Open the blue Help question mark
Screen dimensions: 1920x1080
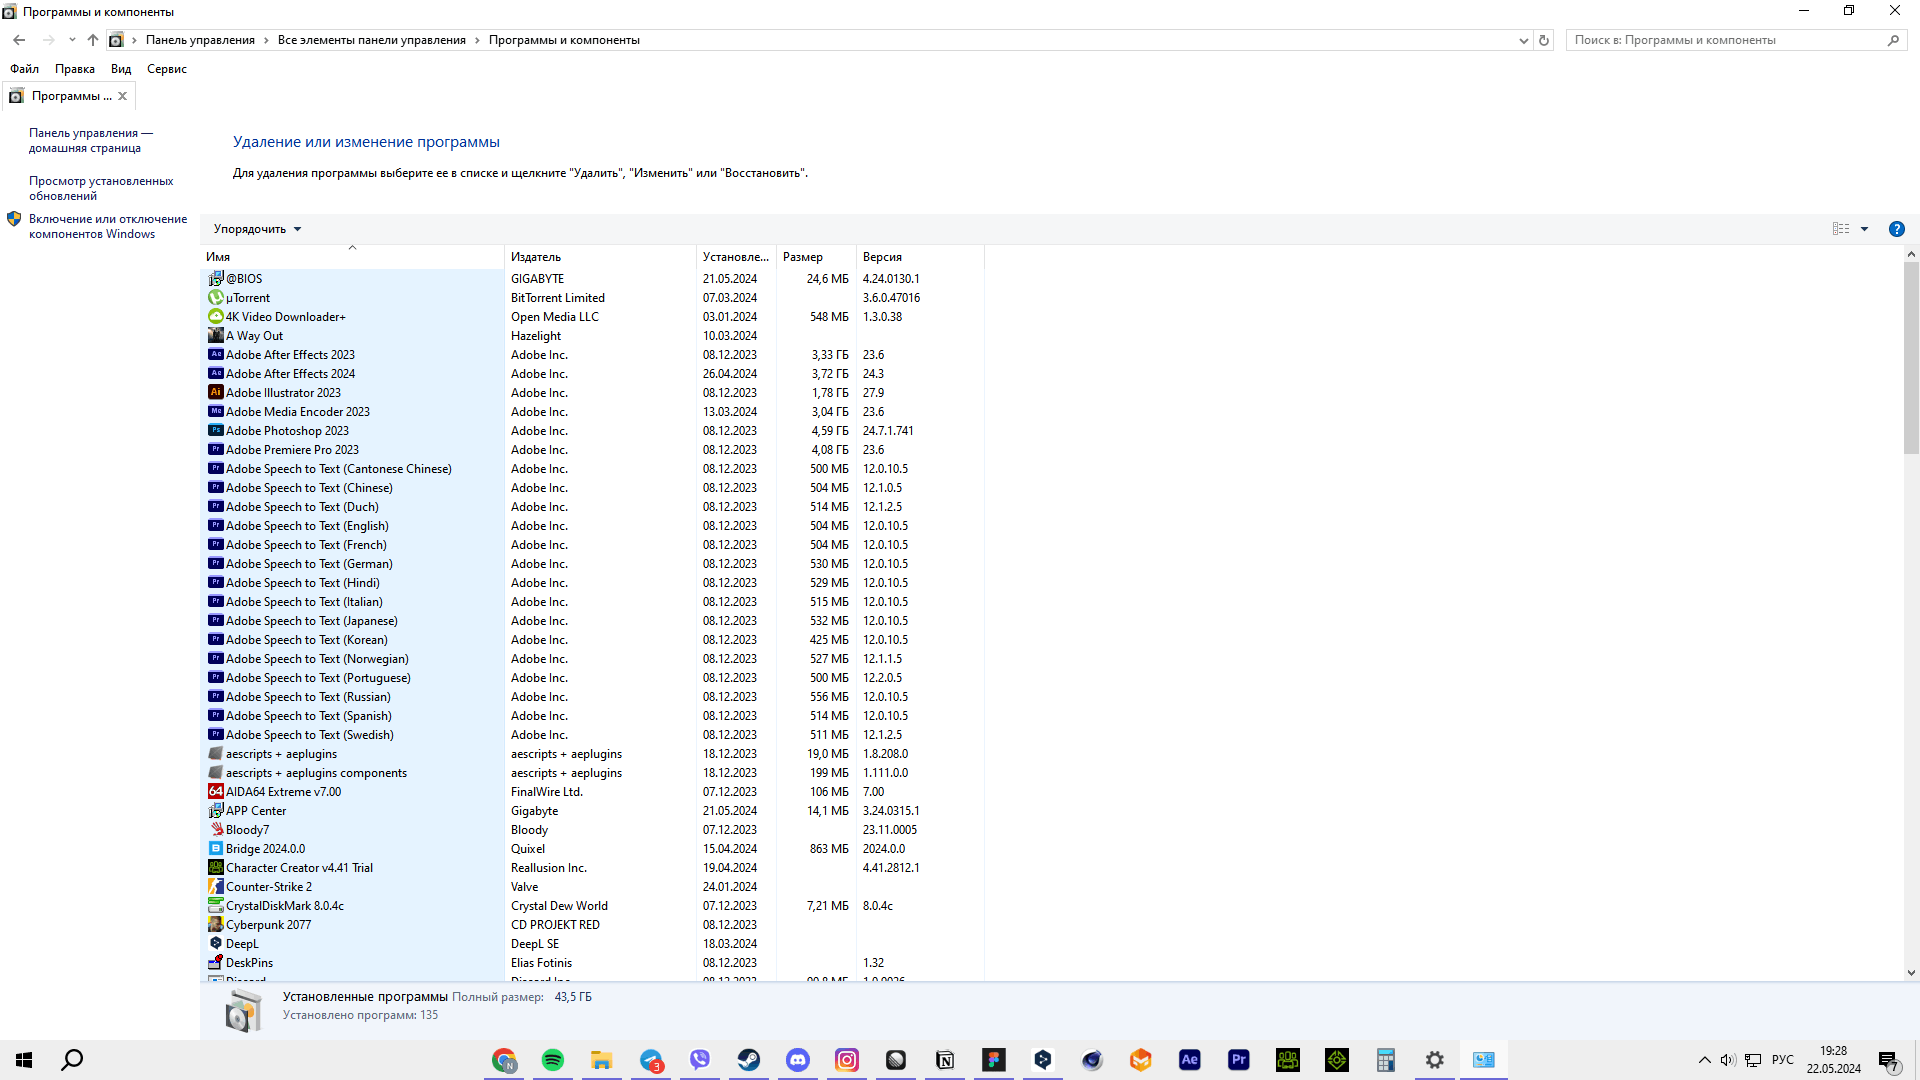point(1896,229)
